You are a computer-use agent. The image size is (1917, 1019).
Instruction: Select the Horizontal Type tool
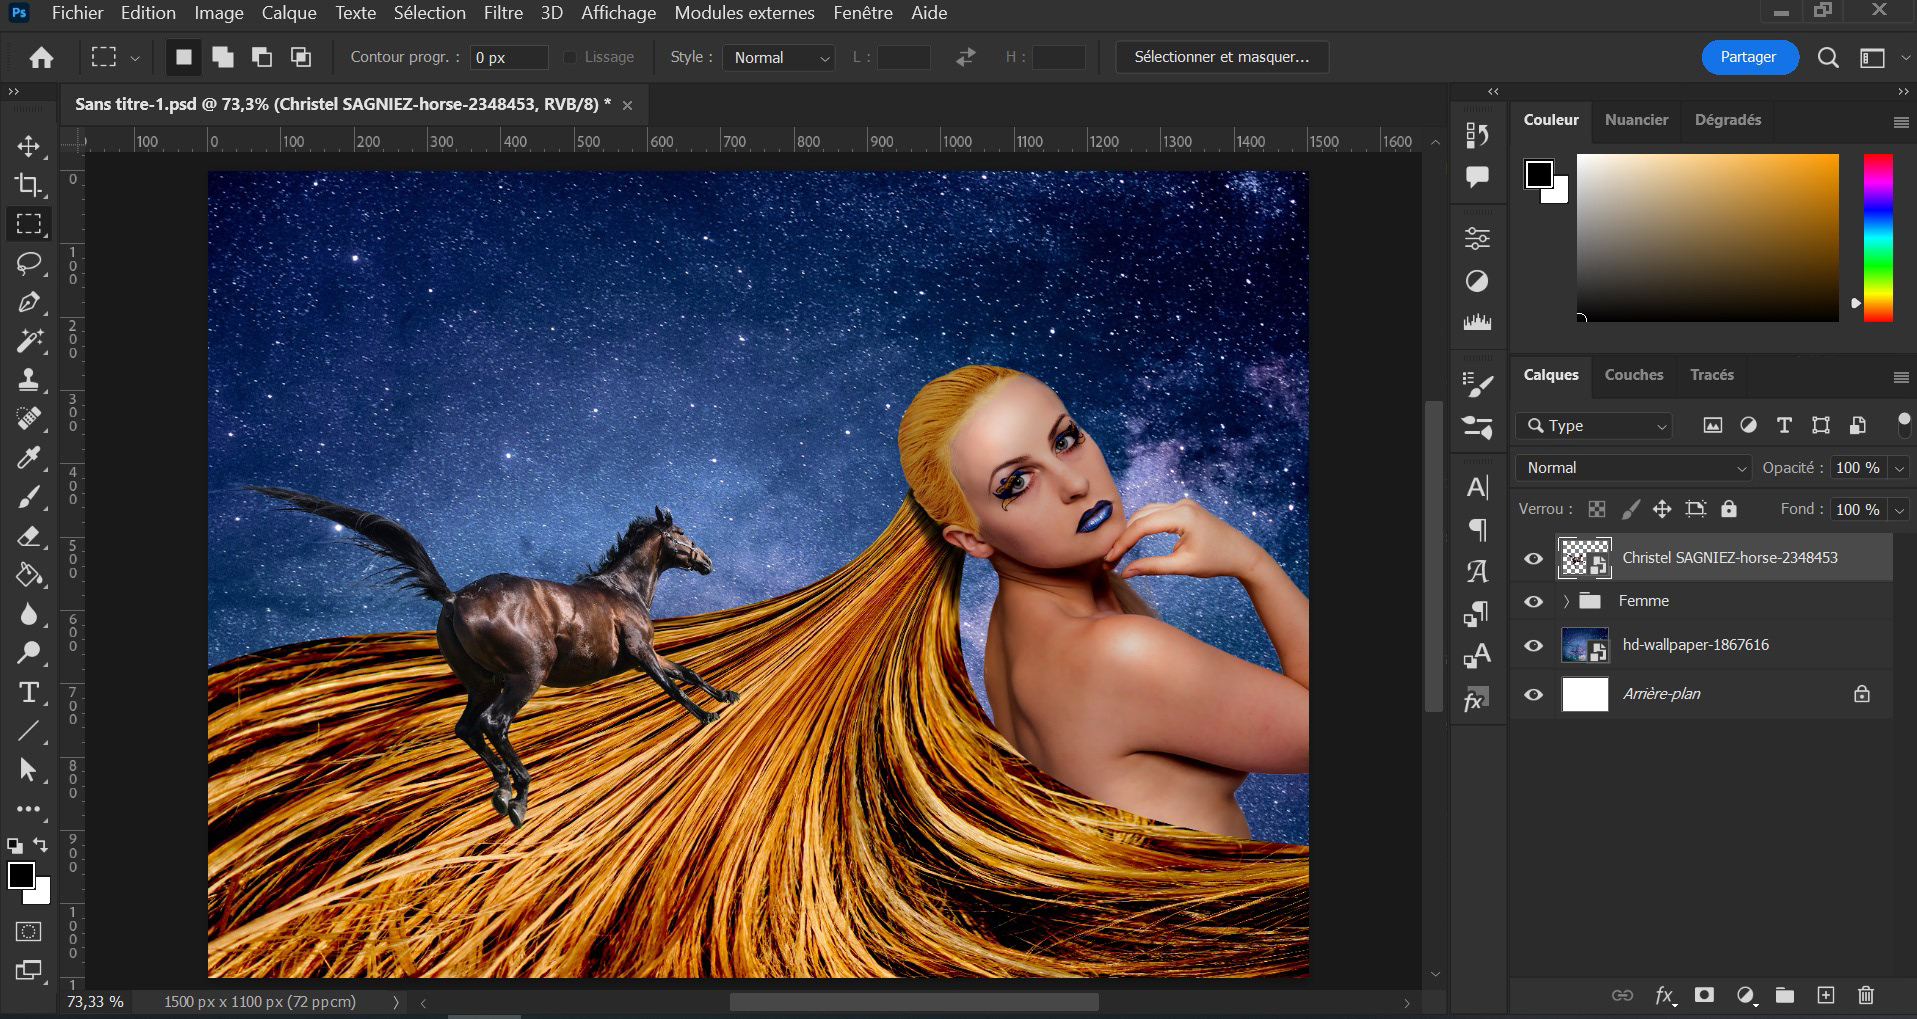tap(29, 692)
